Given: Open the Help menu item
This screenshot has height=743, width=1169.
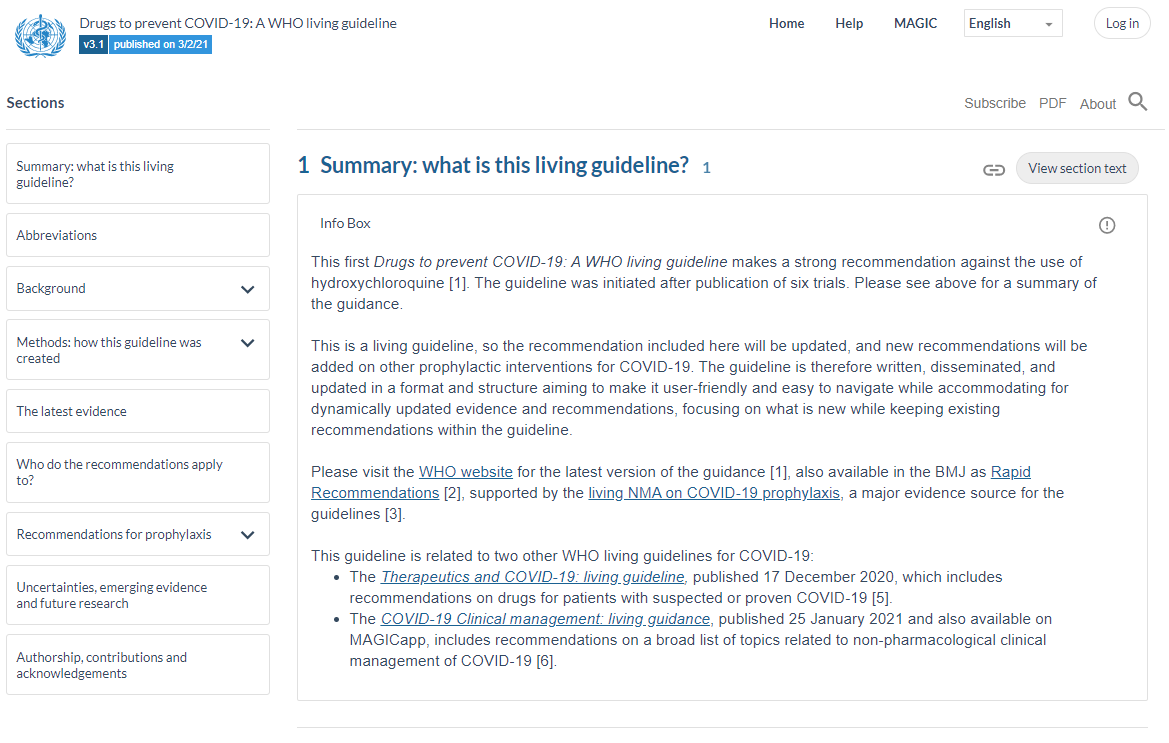Looking at the screenshot, I should pos(848,24).
